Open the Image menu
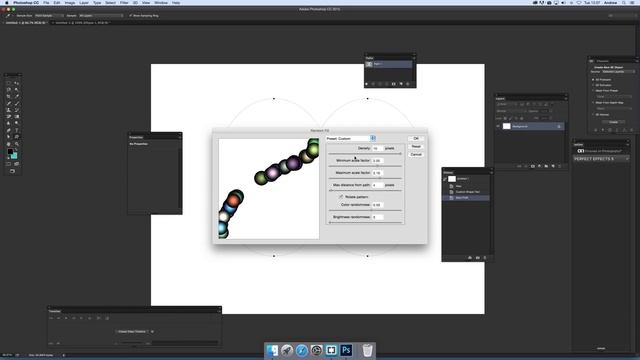The width and height of the screenshot is (640, 360). [x=70, y=2]
